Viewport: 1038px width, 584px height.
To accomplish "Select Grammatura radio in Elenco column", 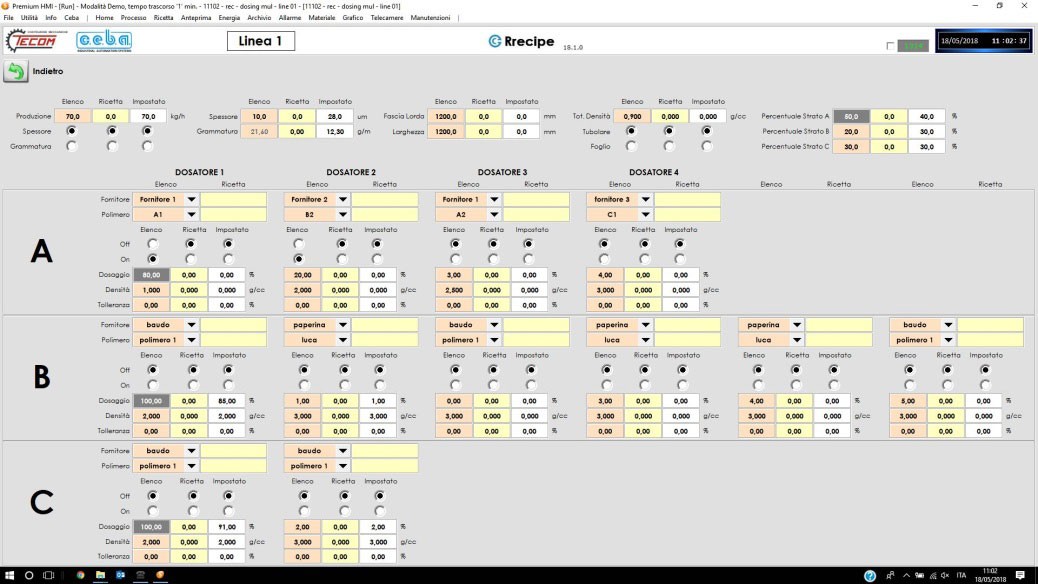I will click(x=71, y=146).
